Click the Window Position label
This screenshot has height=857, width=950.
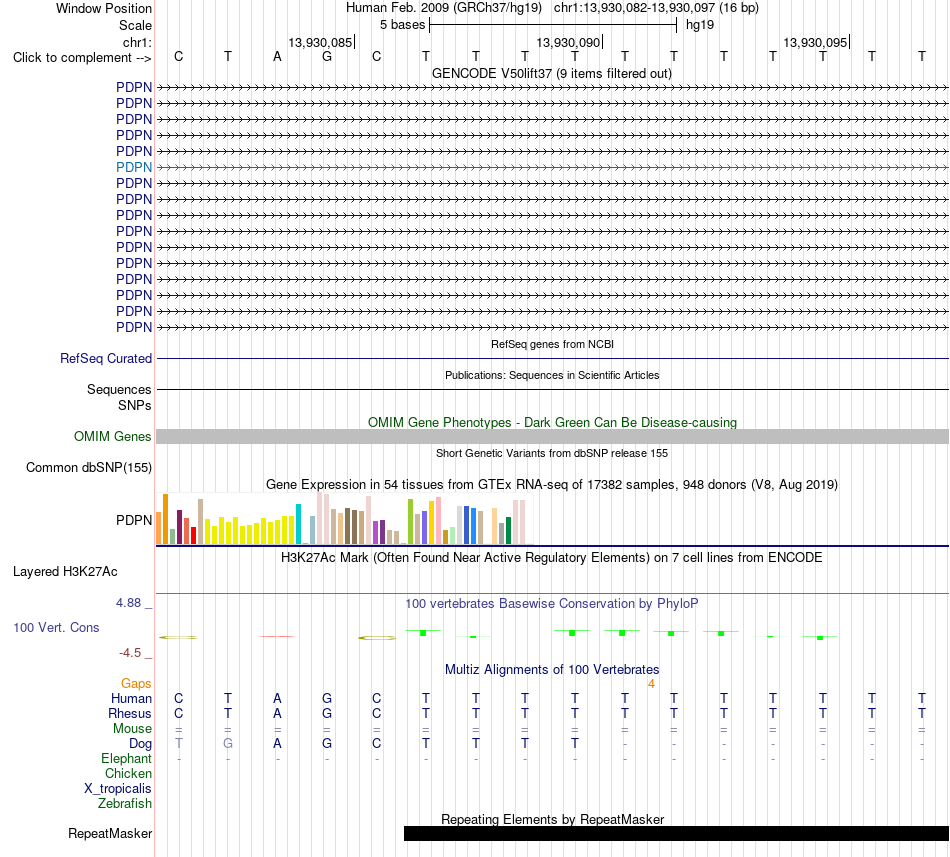point(104,8)
